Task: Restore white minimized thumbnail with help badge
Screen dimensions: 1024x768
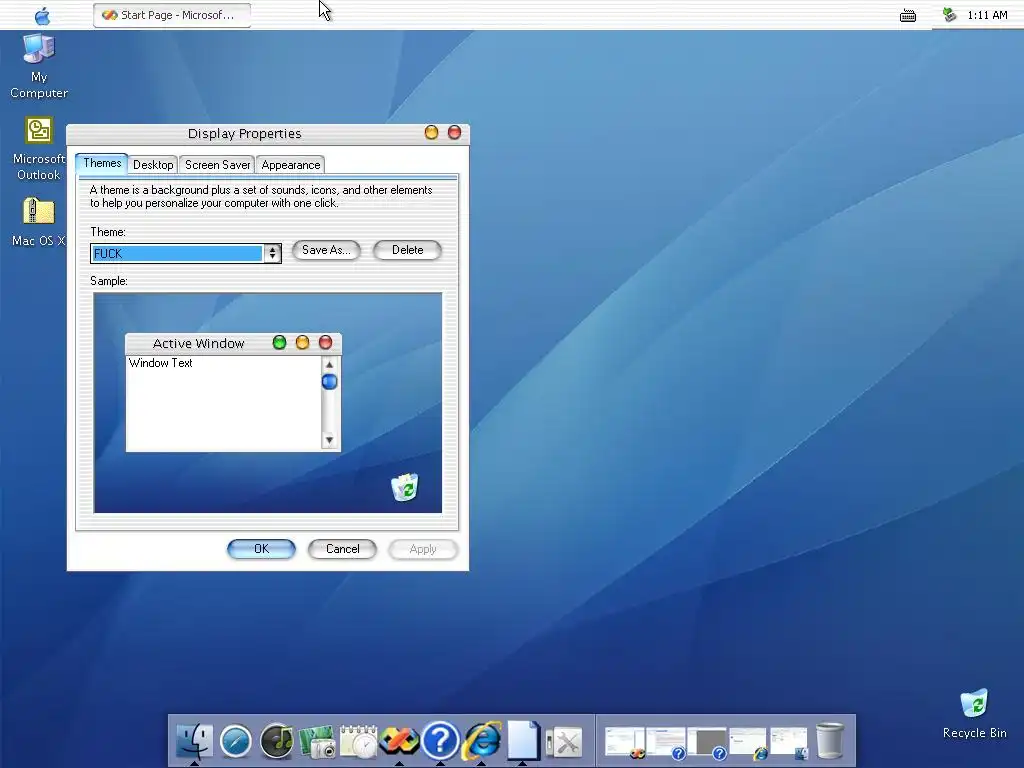Action: (x=666, y=743)
